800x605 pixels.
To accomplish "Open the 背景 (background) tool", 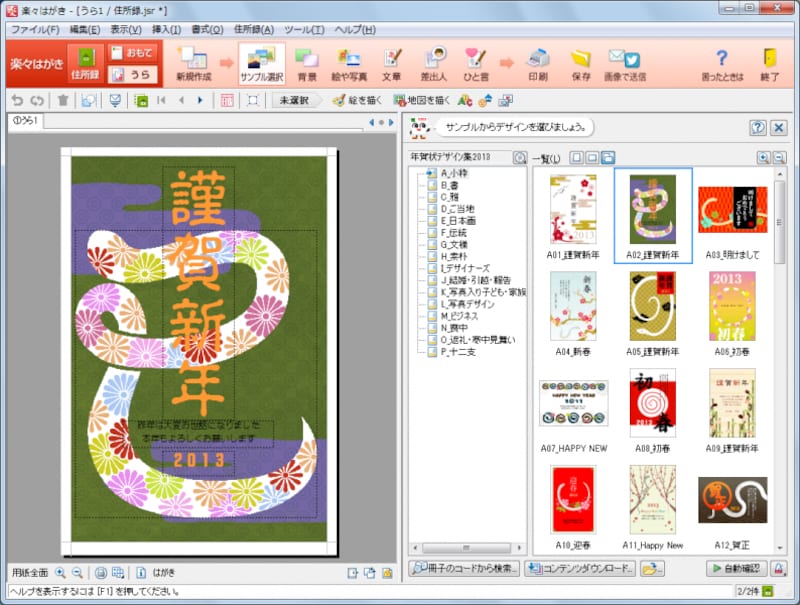I will 307,63.
